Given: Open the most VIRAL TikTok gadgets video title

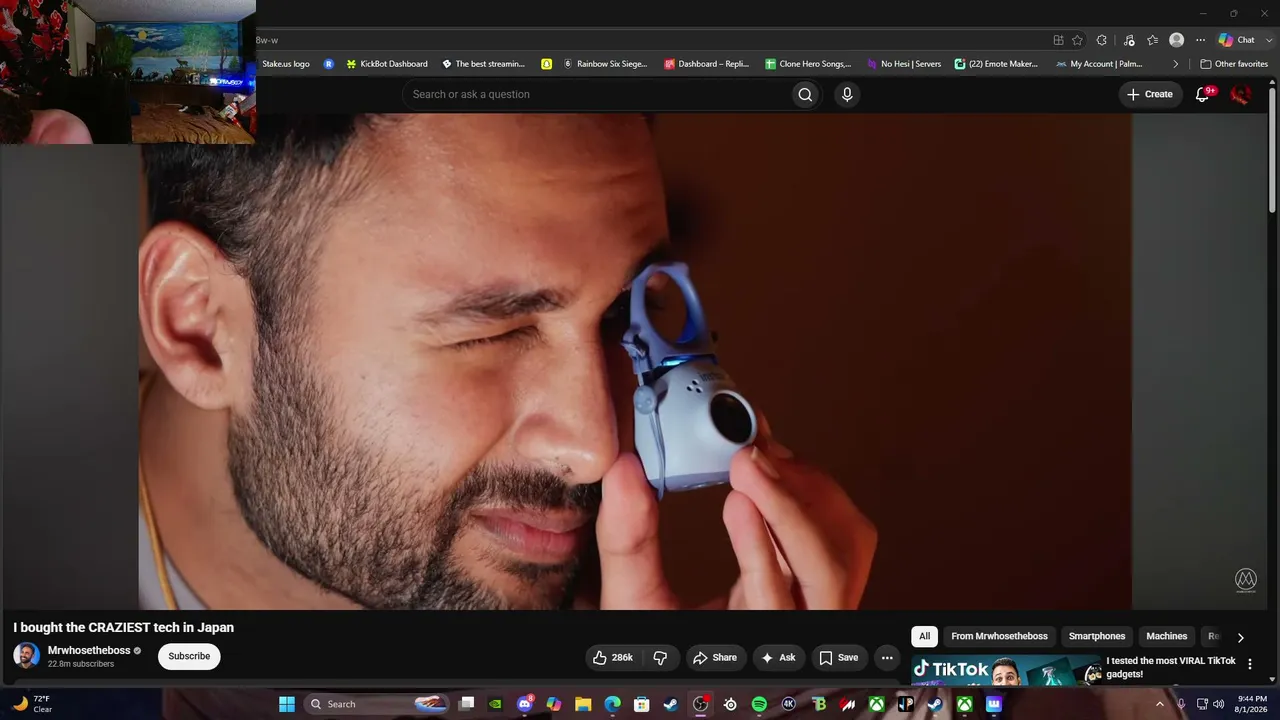Looking at the screenshot, I should click(1171, 667).
